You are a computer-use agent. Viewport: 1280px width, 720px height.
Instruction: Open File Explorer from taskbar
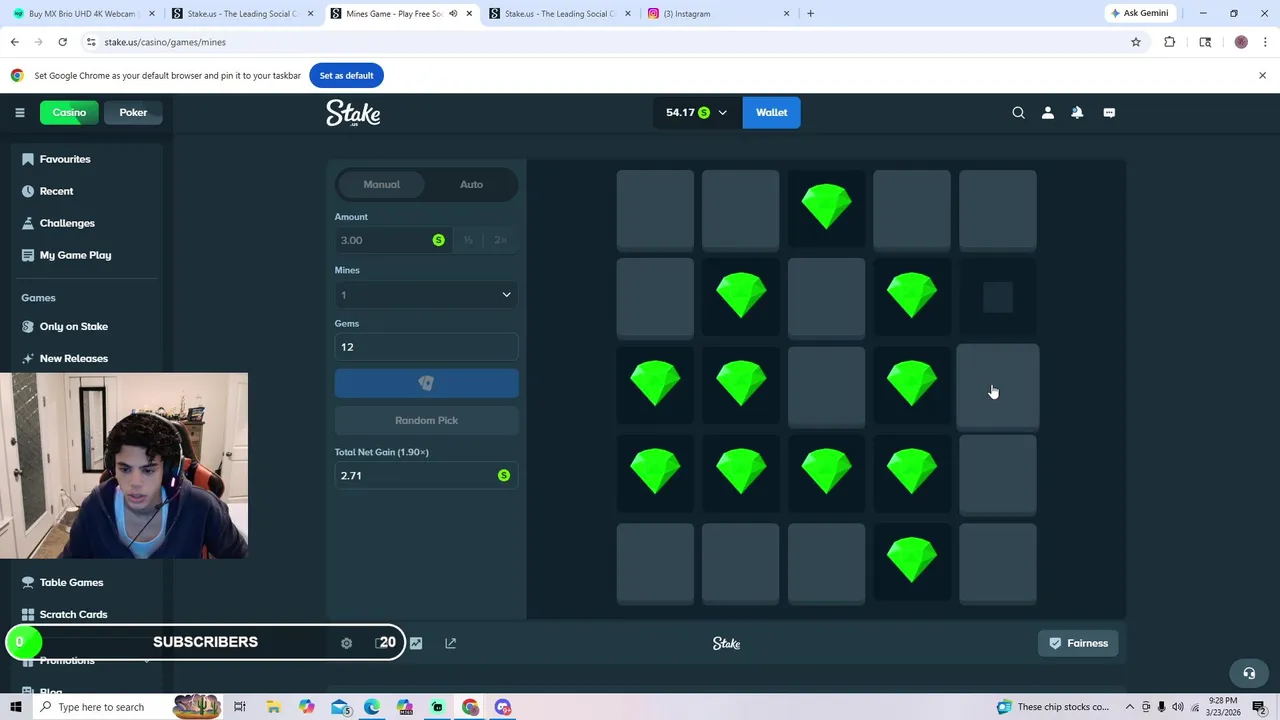pos(273,707)
